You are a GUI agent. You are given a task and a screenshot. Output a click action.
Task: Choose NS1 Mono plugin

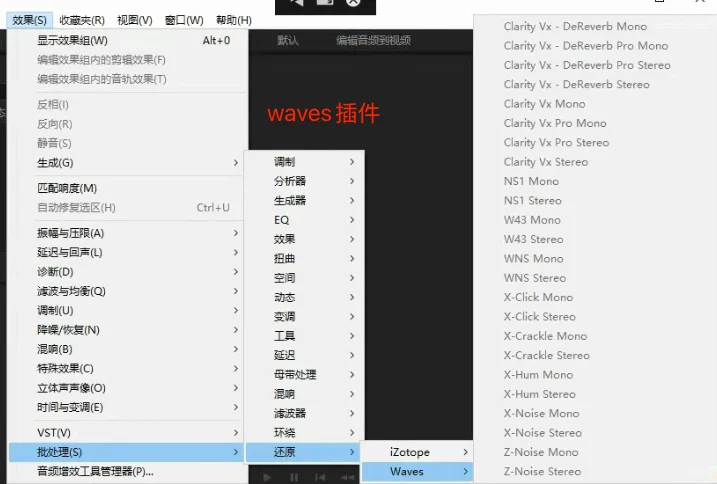[531, 181]
